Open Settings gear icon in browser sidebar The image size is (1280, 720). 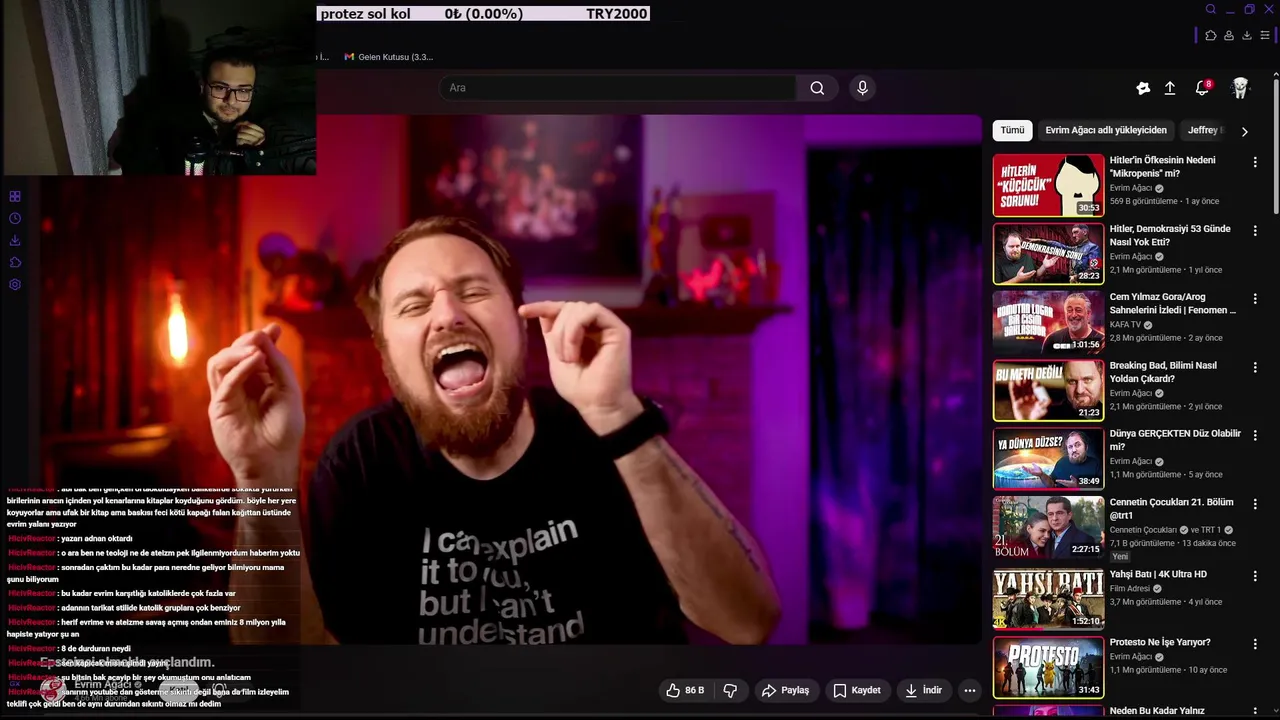(15, 284)
